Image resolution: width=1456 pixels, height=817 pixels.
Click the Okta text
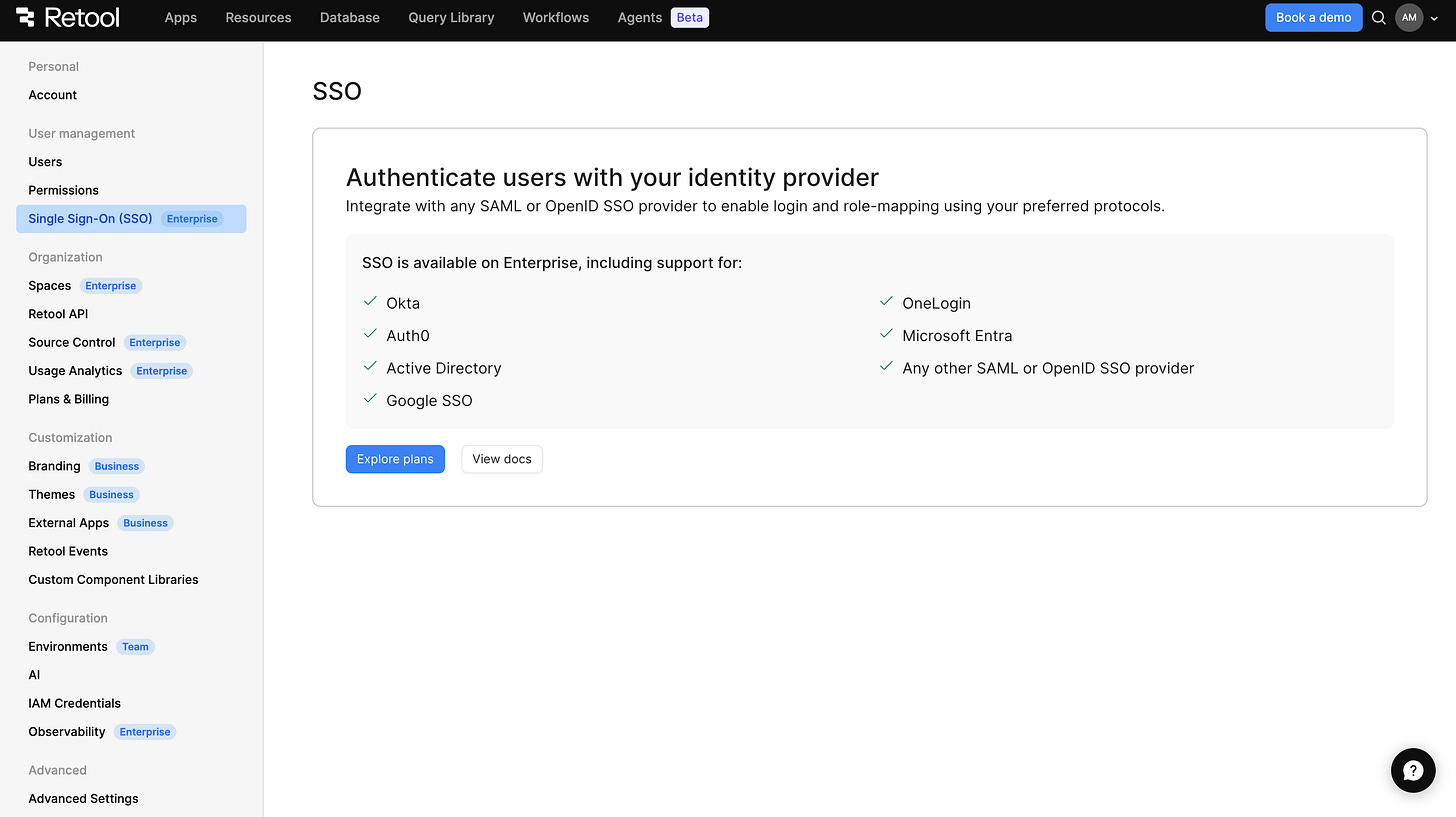click(403, 303)
